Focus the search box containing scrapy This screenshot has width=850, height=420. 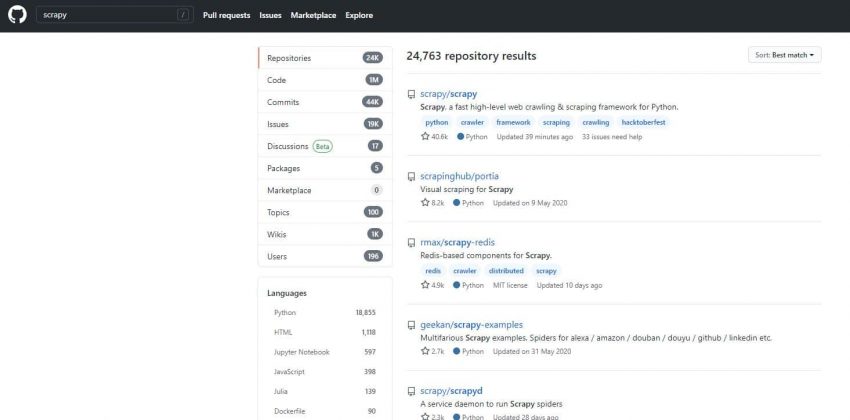pos(115,15)
